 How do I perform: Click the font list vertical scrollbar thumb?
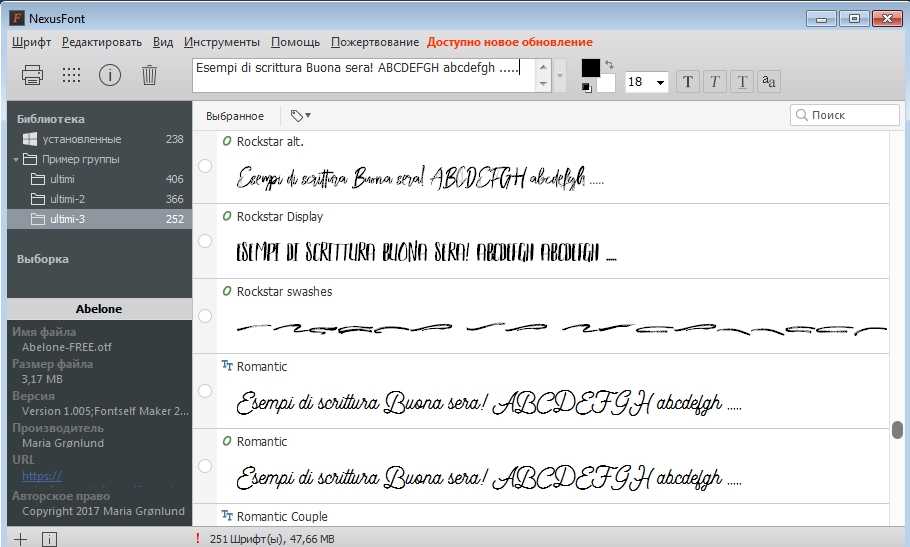tap(897, 430)
